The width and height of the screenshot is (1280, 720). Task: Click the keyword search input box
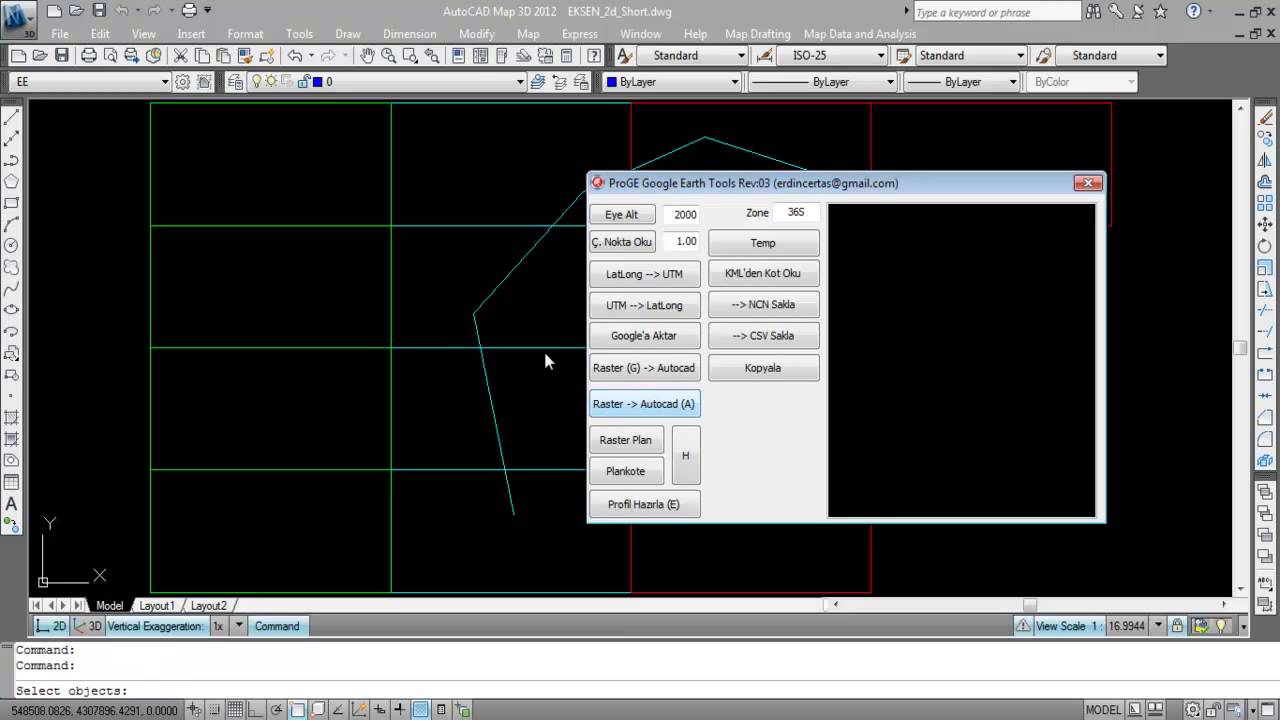coord(997,12)
